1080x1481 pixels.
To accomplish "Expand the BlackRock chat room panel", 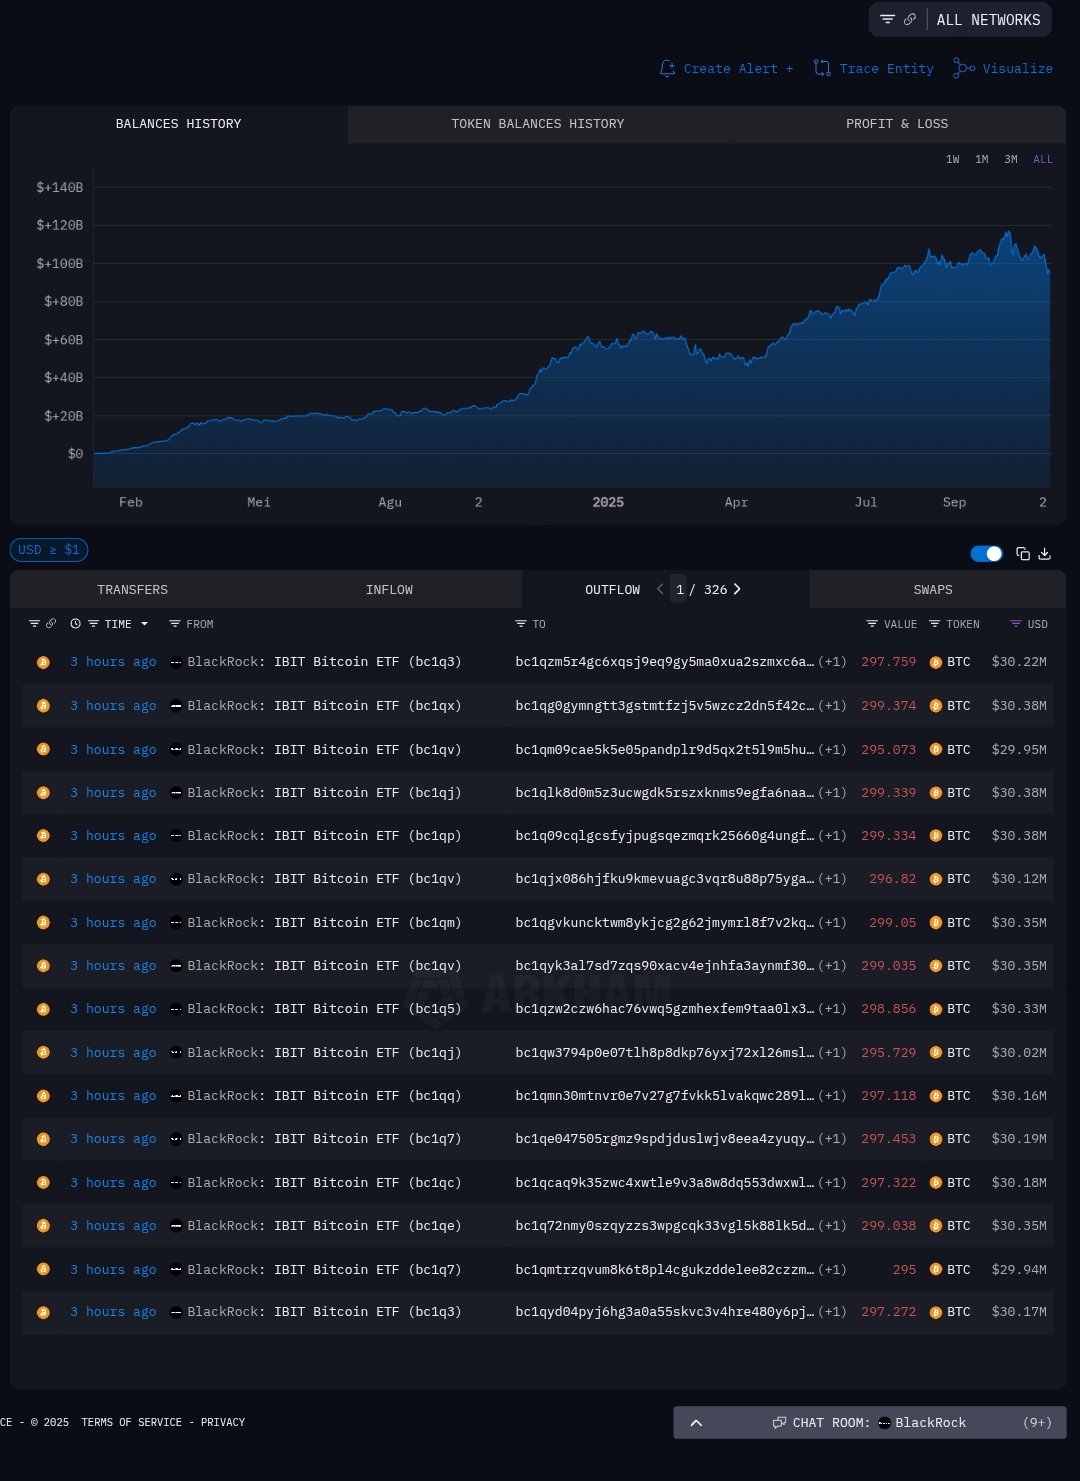I will click(696, 1423).
